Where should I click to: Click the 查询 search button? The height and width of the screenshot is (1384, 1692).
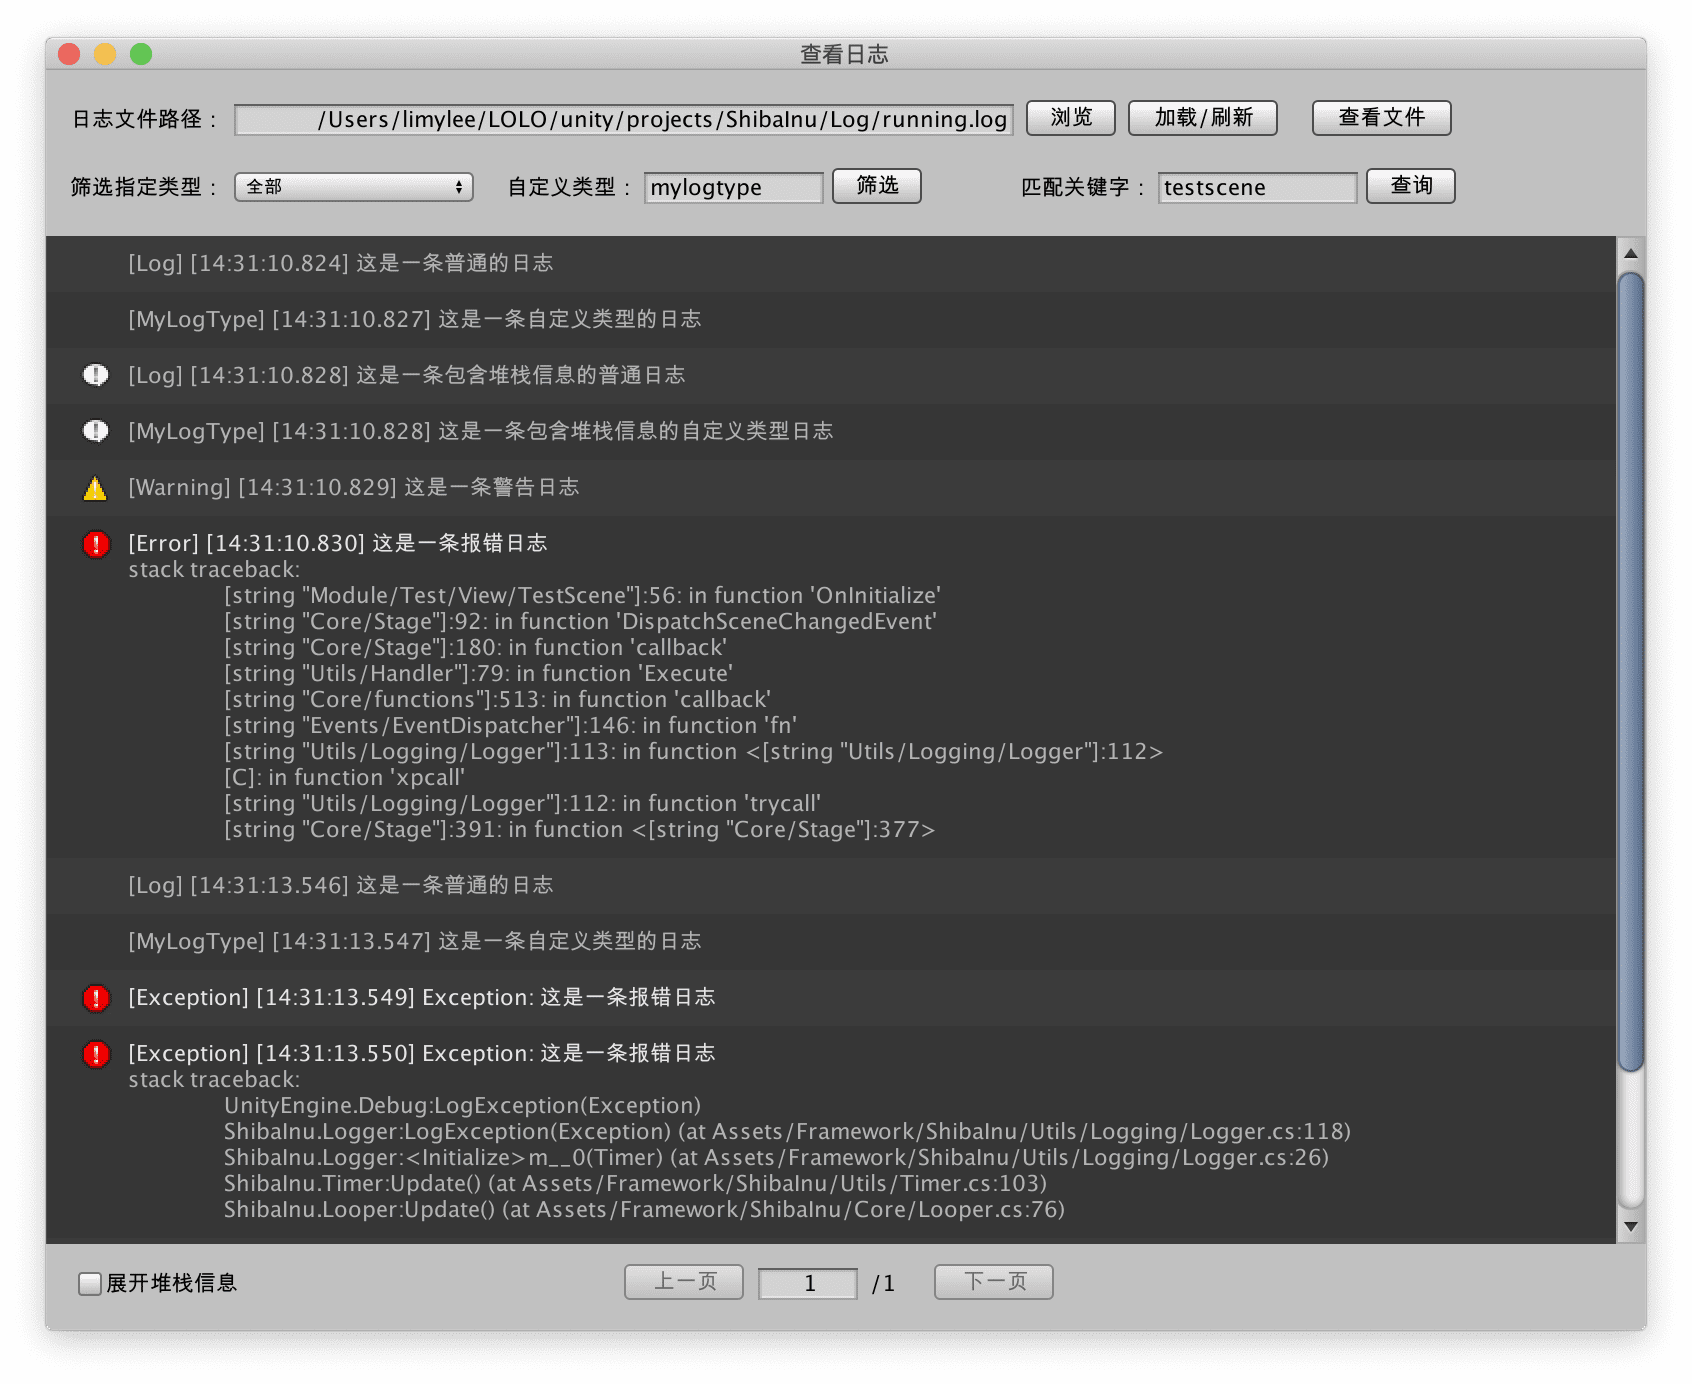point(1410,186)
